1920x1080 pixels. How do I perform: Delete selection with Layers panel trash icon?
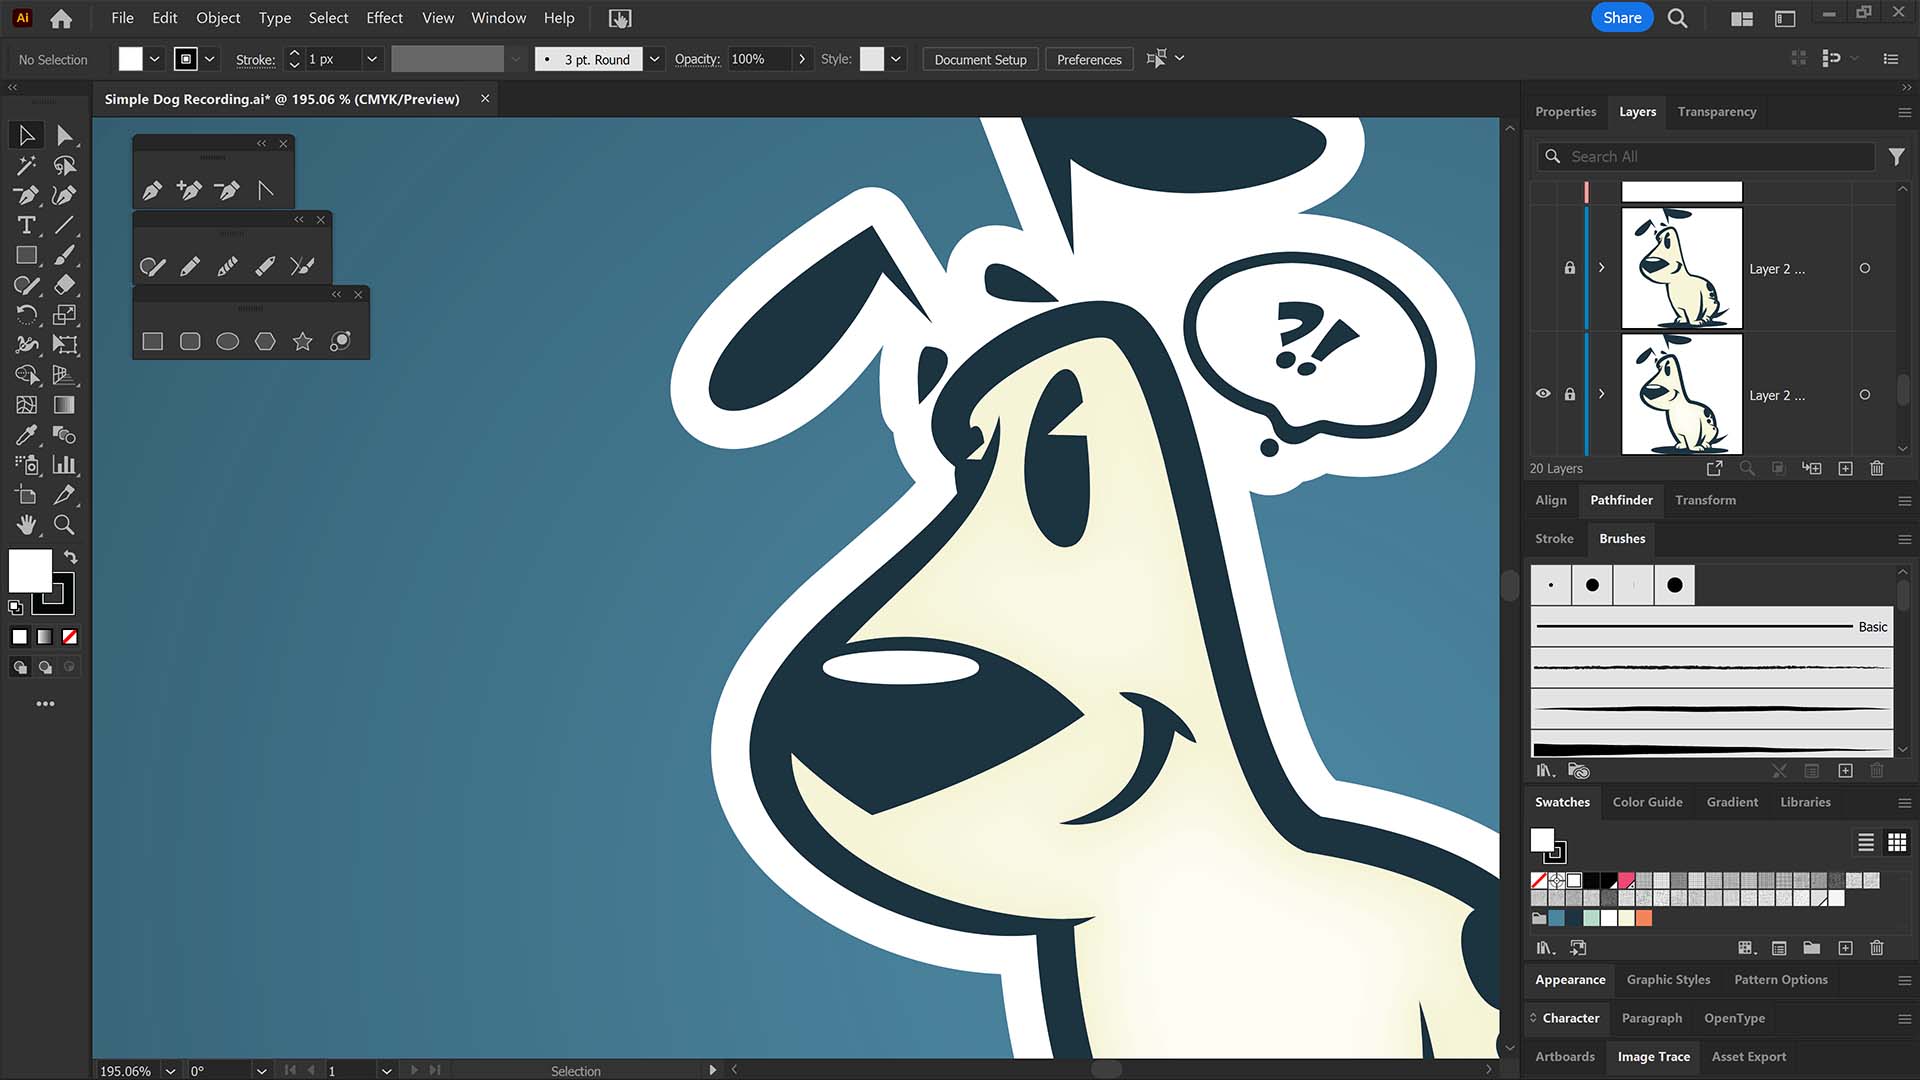click(1877, 468)
